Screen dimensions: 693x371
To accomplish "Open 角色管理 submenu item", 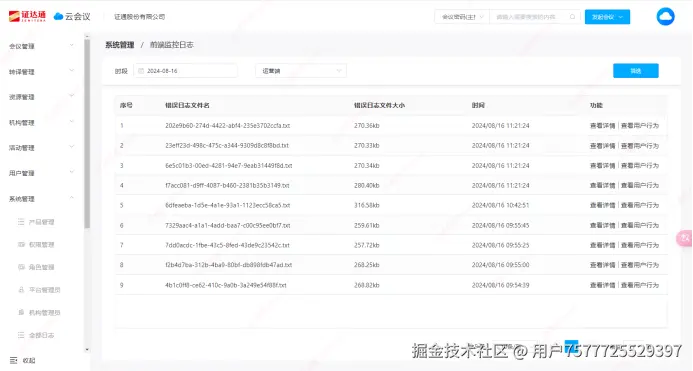I will coord(42,267).
